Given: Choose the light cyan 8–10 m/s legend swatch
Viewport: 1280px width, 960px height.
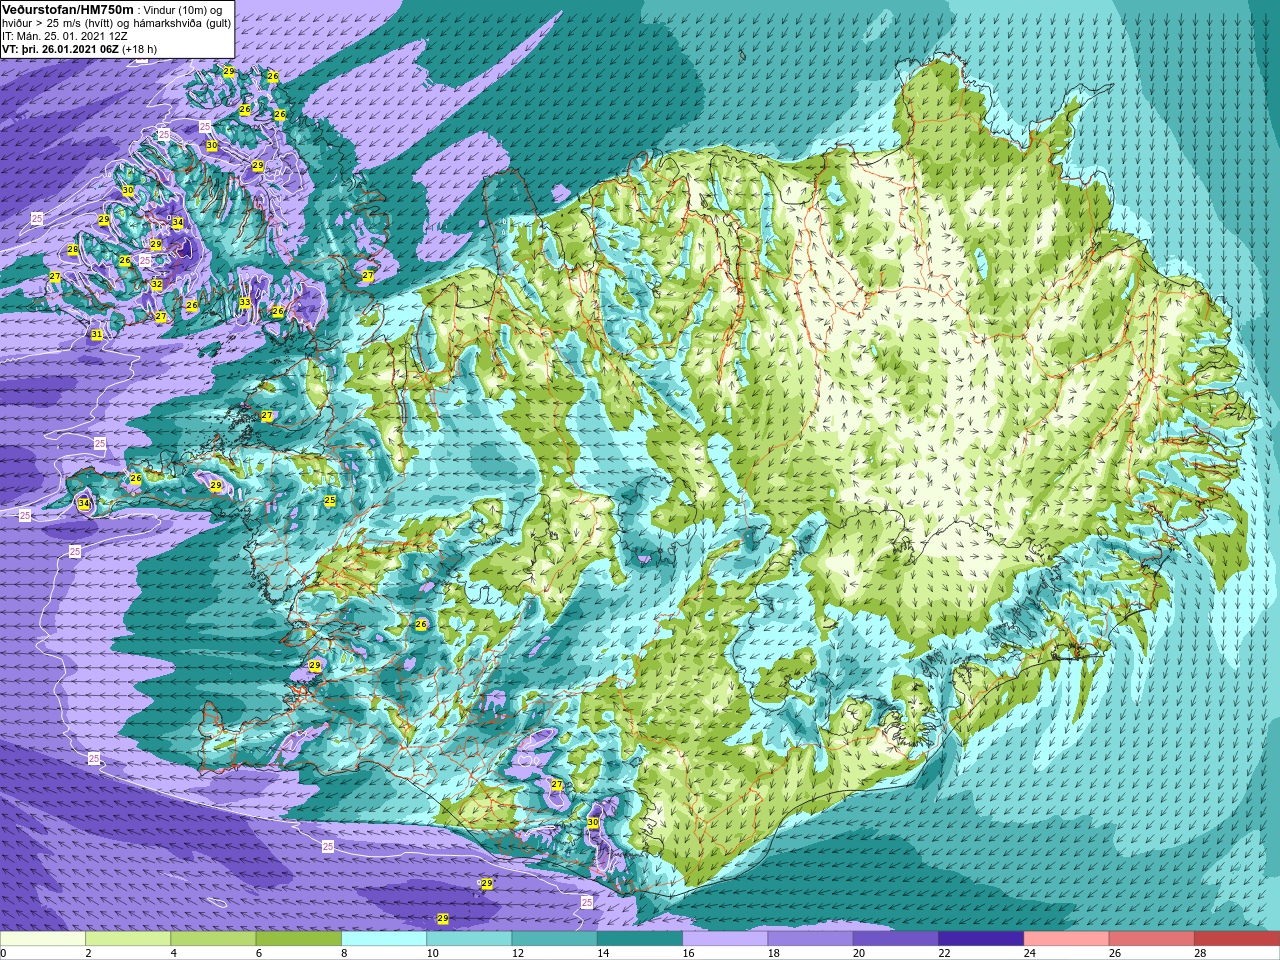Looking at the screenshot, I should pyautogui.click(x=383, y=939).
